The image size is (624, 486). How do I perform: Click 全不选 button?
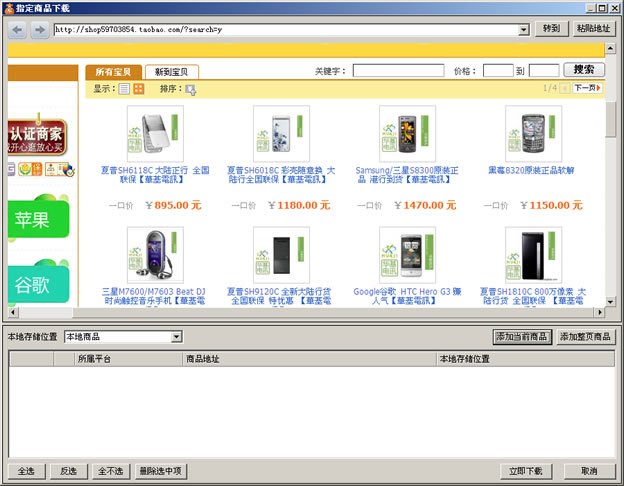(x=111, y=471)
